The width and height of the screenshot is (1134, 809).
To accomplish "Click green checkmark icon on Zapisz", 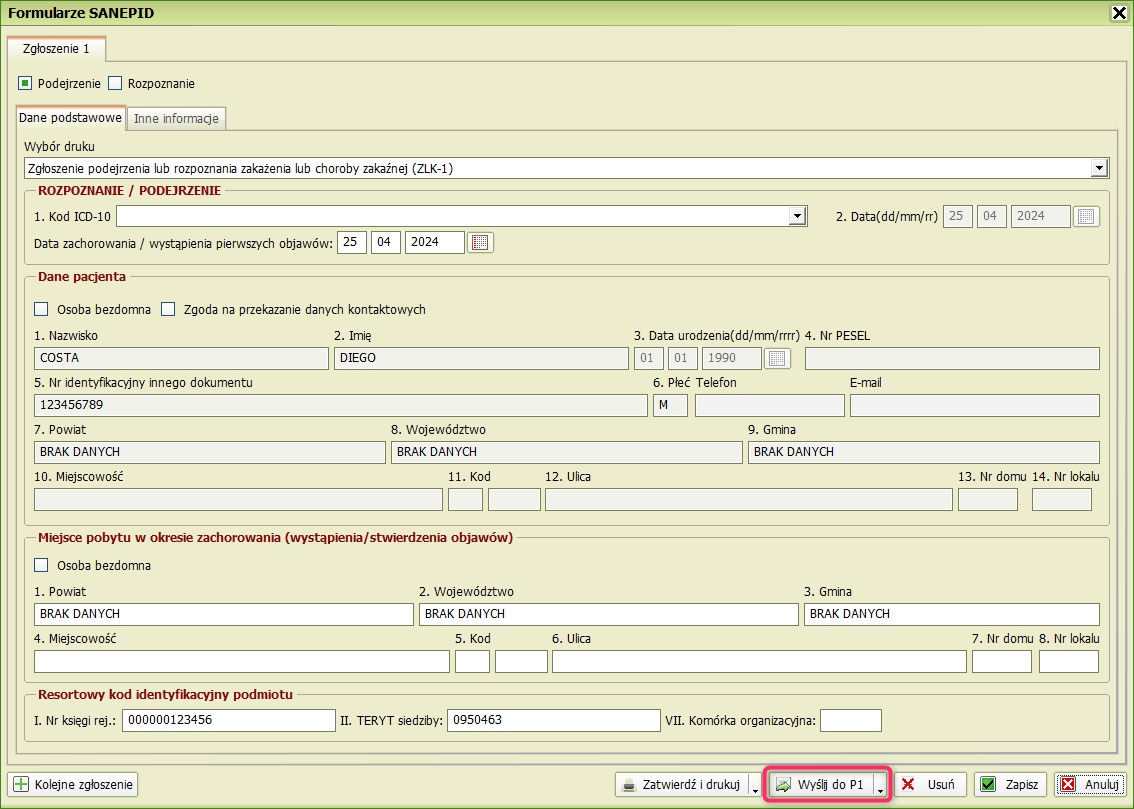I will [x=988, y=785].
